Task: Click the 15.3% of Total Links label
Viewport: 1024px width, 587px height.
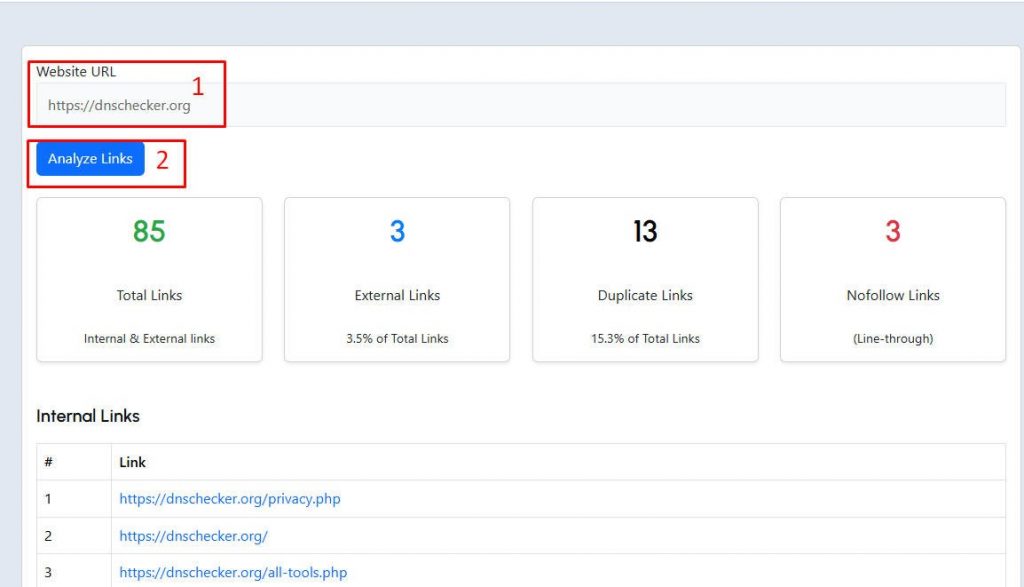Action: (x=645, y=338)
